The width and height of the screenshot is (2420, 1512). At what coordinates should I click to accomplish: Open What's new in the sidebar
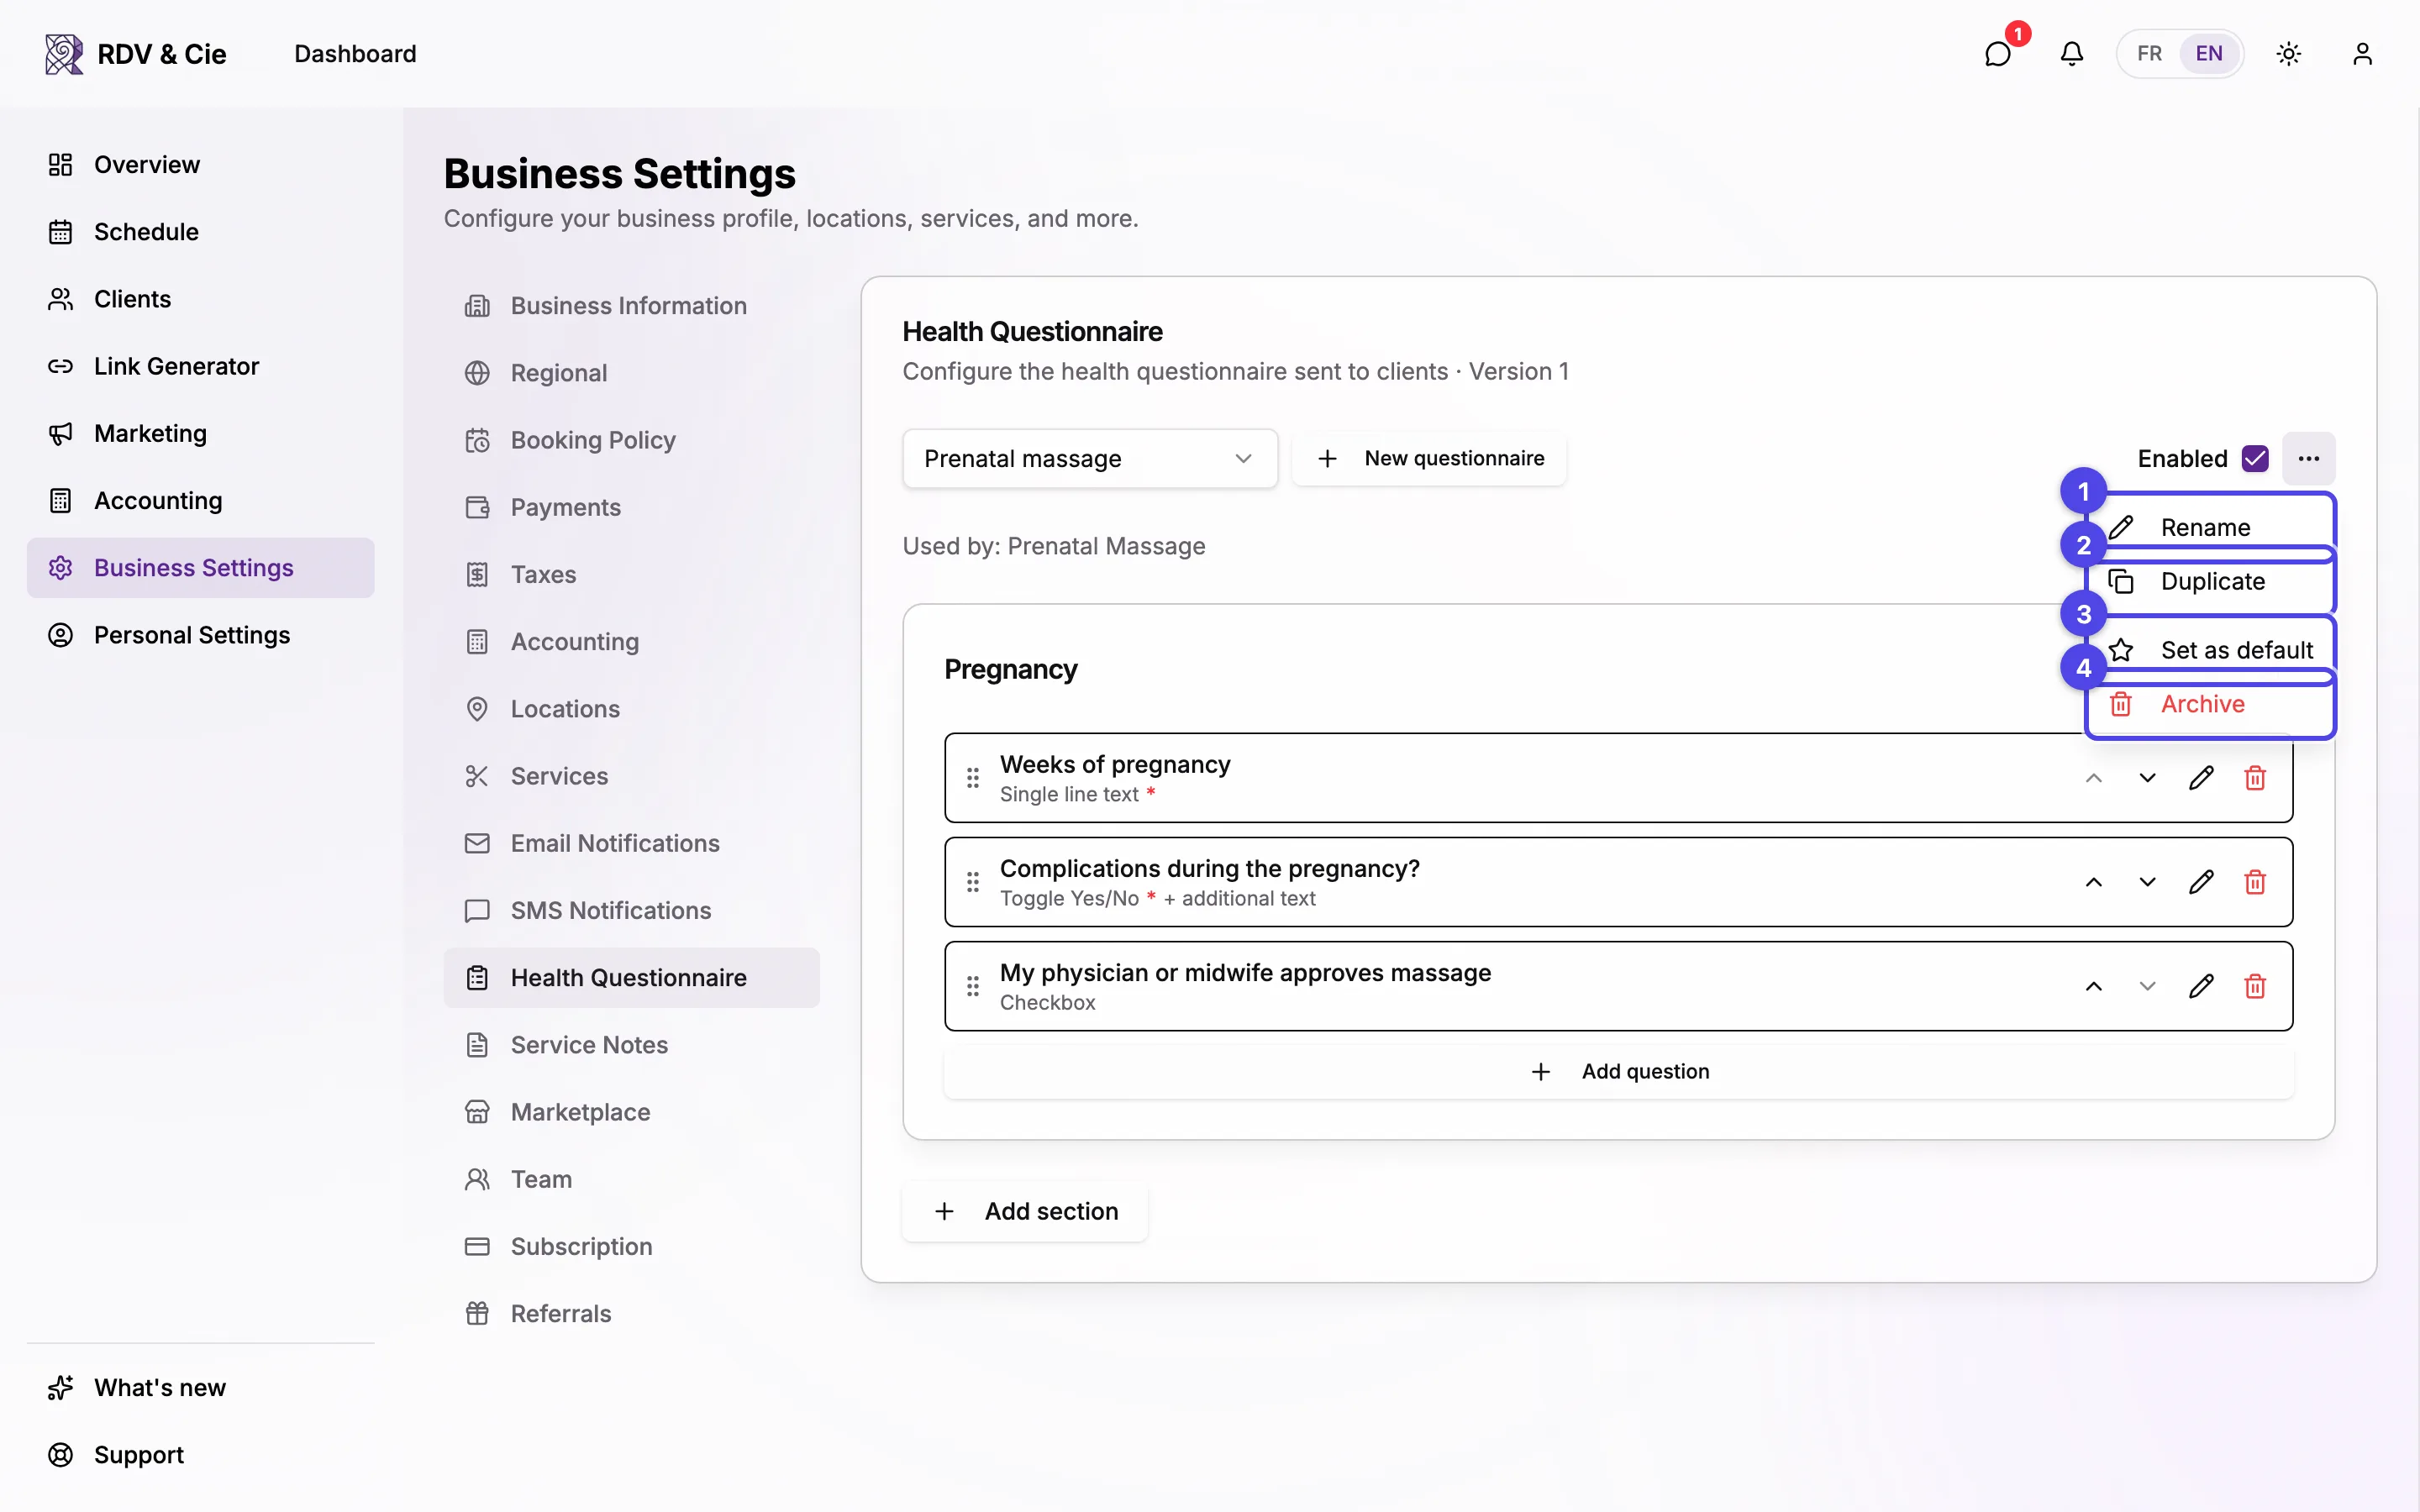[x=201, y=1387]
